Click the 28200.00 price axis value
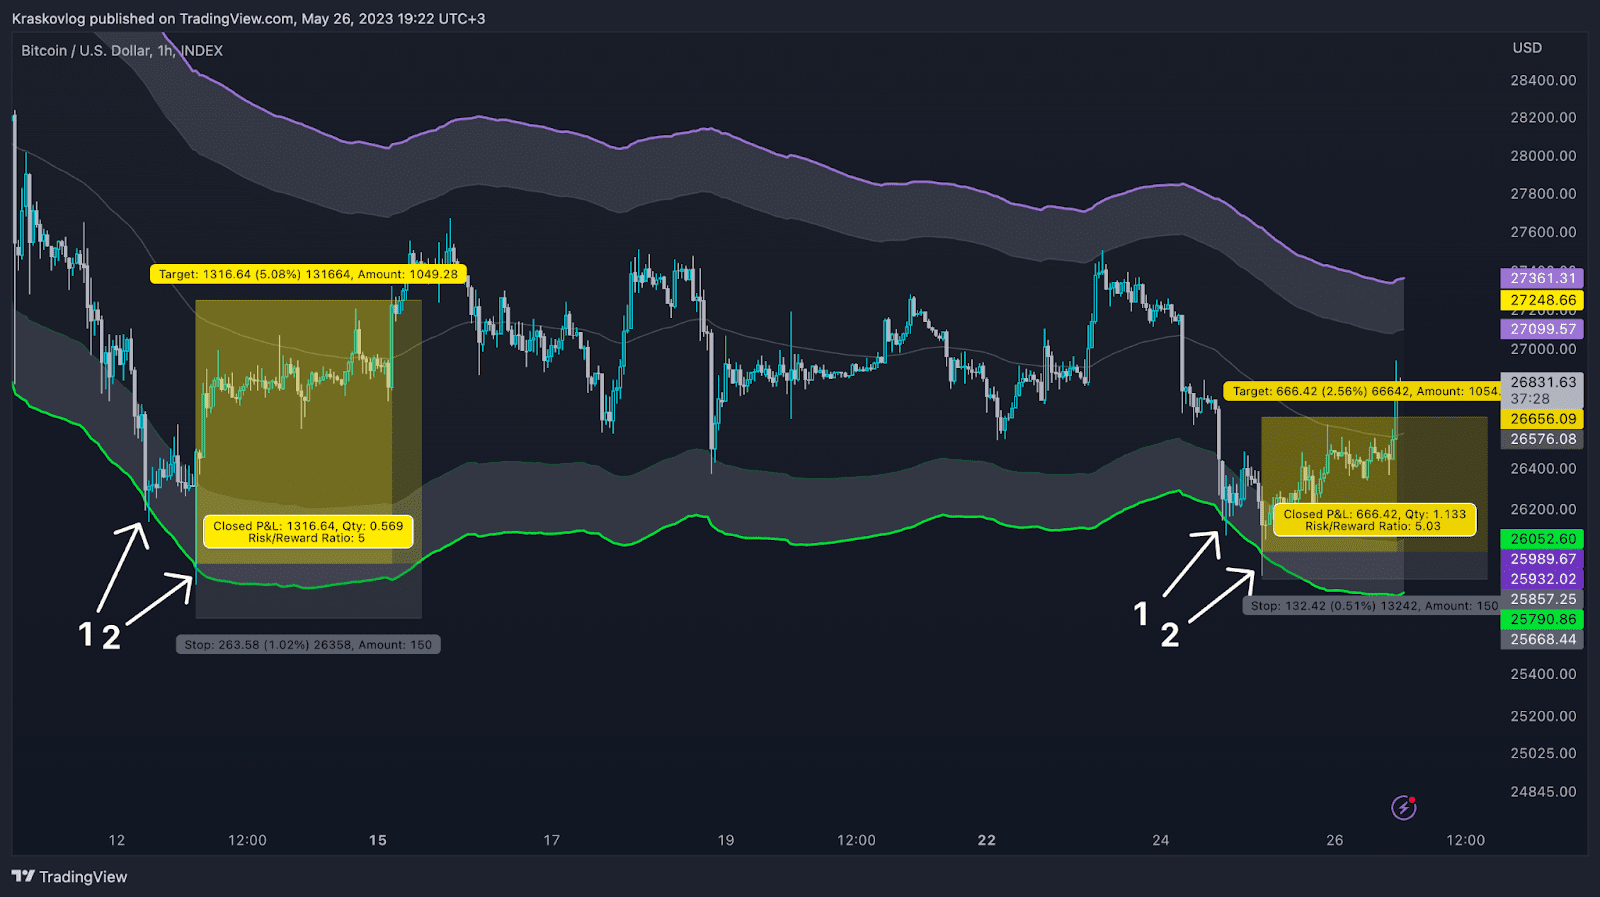 coord(1543,118)
